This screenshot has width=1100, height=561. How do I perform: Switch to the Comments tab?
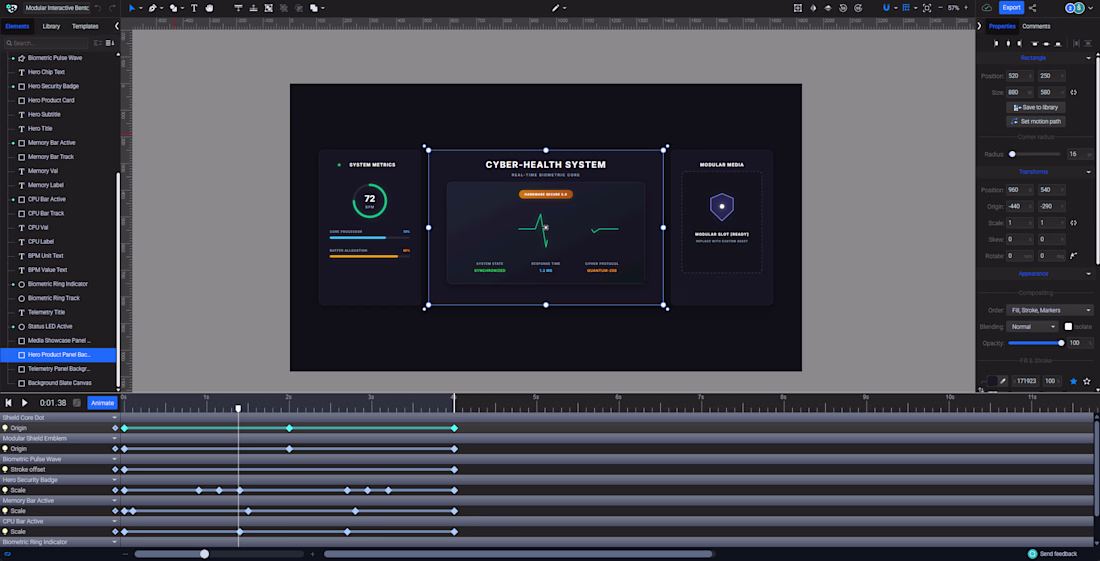[1036, 26]
